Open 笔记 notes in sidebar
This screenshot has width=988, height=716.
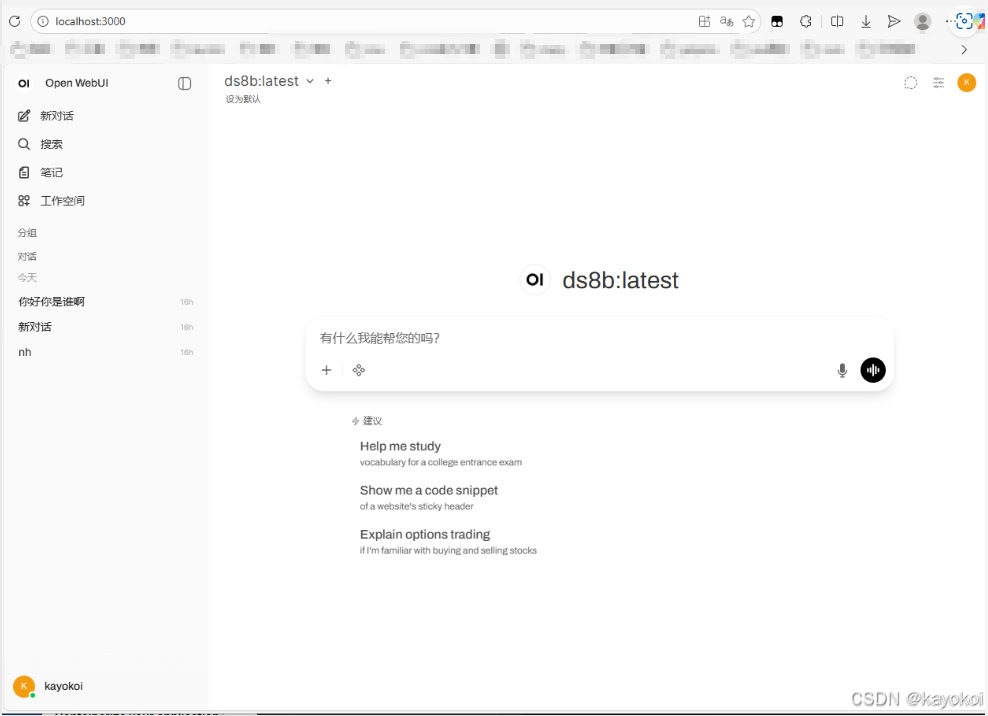click(104, 173)
